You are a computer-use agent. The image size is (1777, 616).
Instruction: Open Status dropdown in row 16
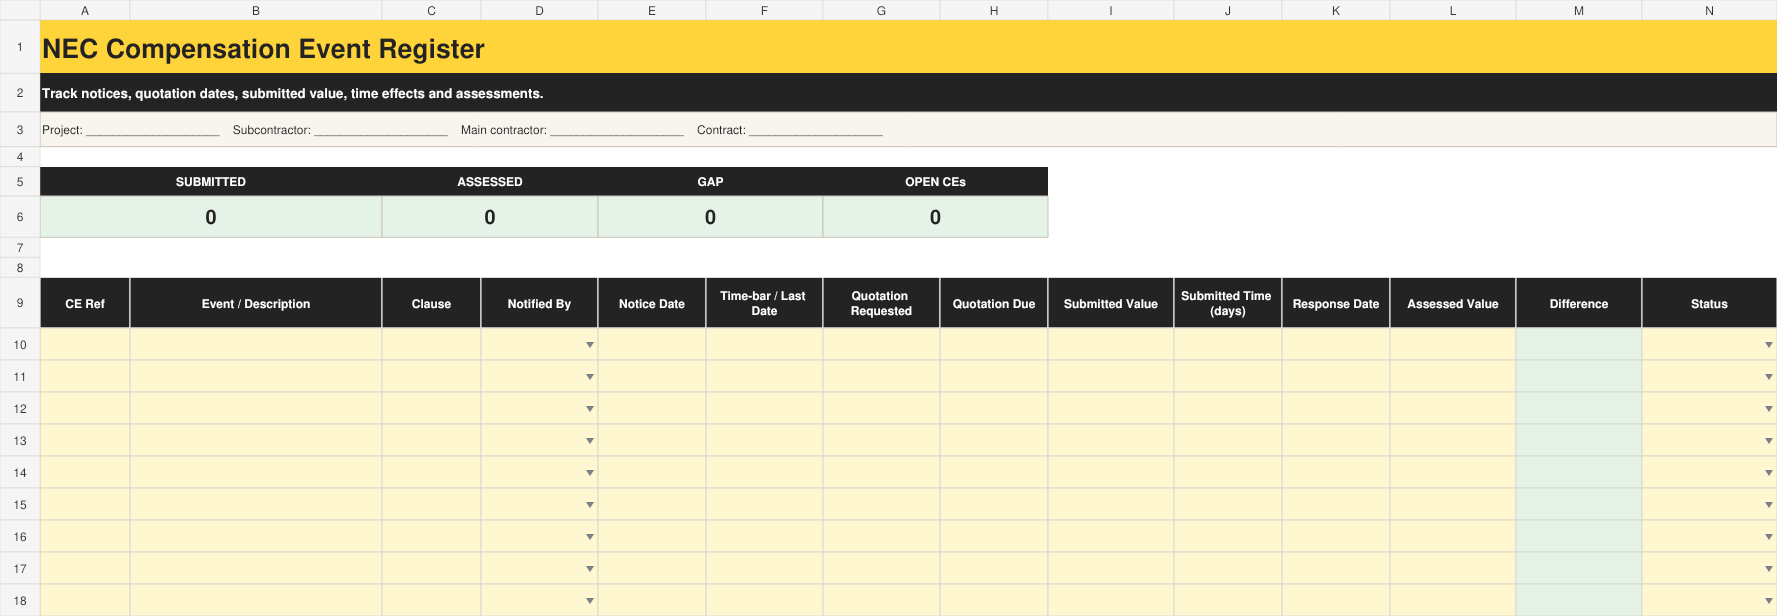point(1768,537)
